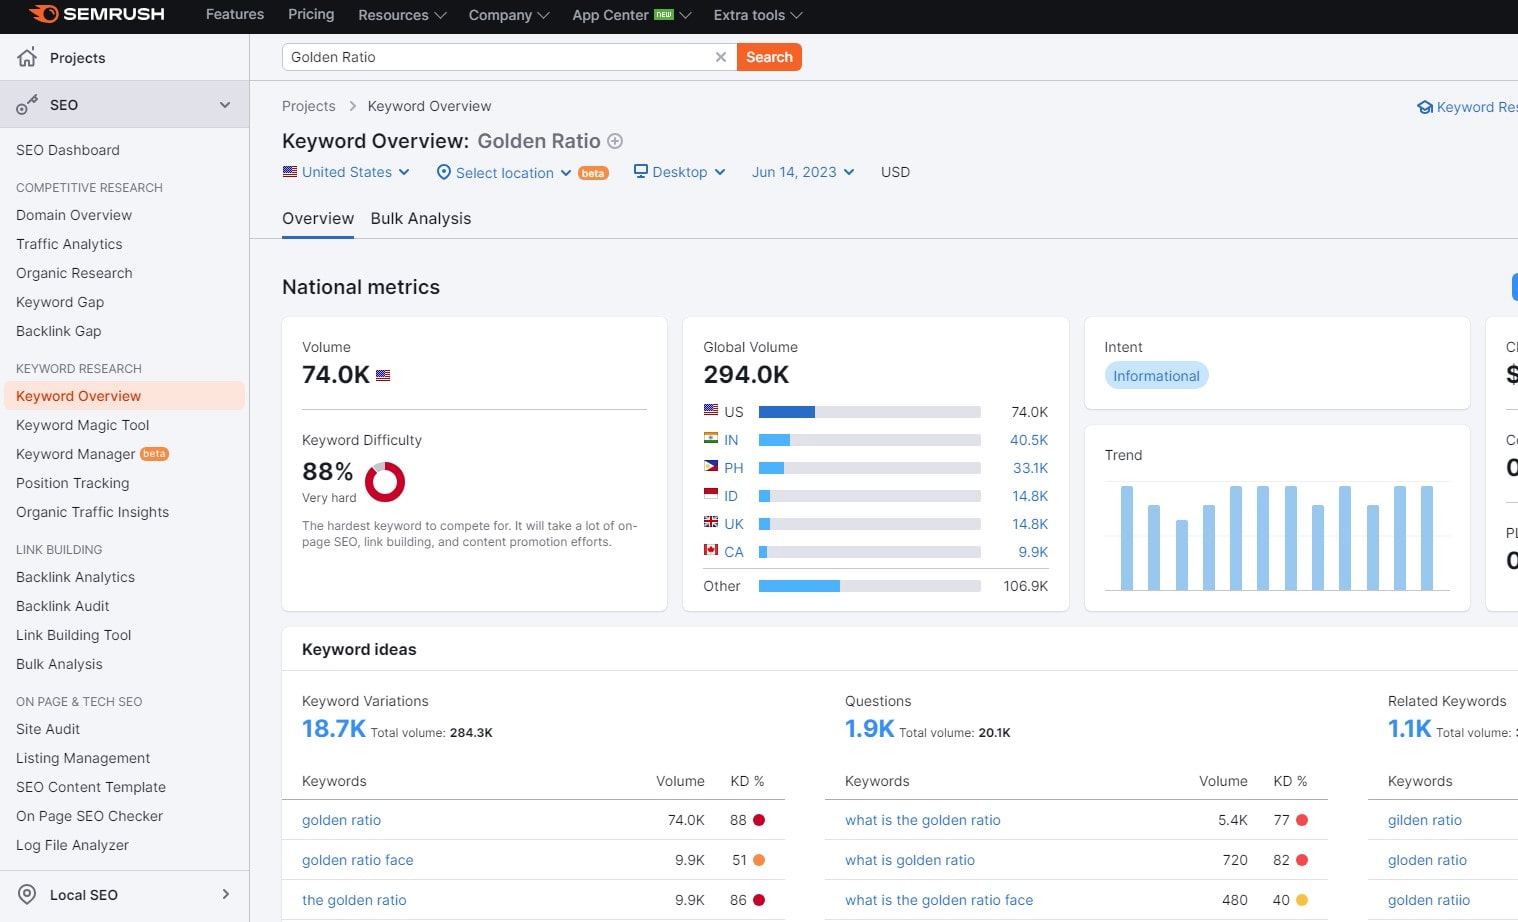Viewport: 1518px width, 922px height.
Task: Click the Projects breadcrumb link
Action: [x=309, y=106]
